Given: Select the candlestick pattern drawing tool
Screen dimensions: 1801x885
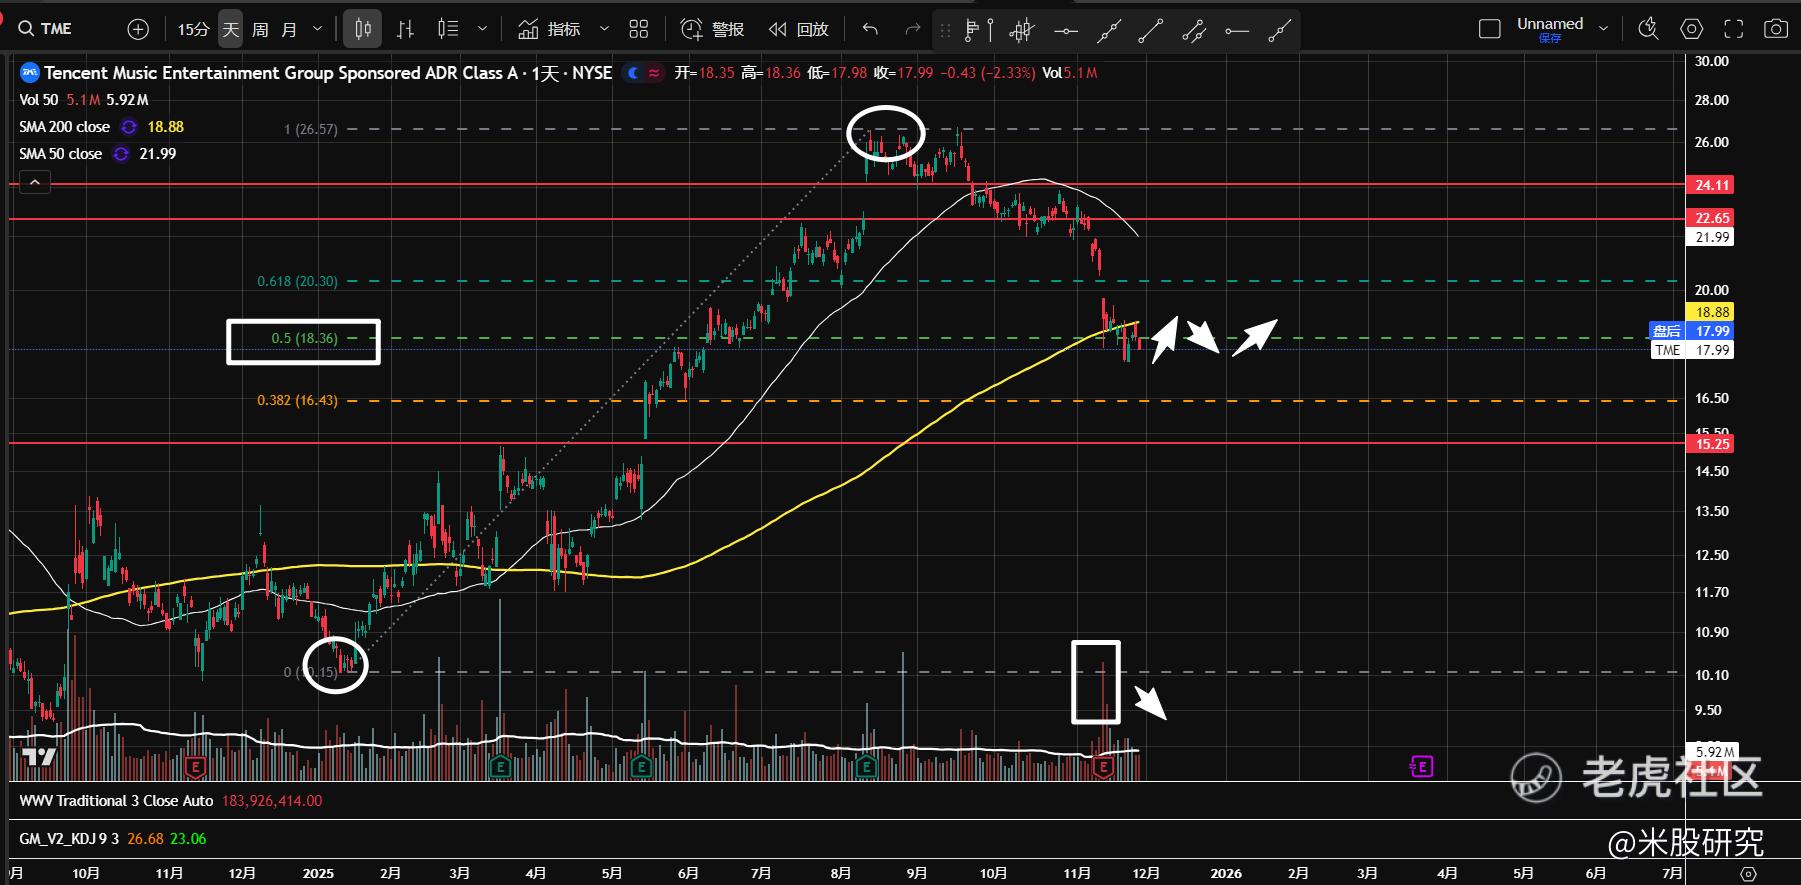Looking at the screenshot, I should pos(1021,31).
